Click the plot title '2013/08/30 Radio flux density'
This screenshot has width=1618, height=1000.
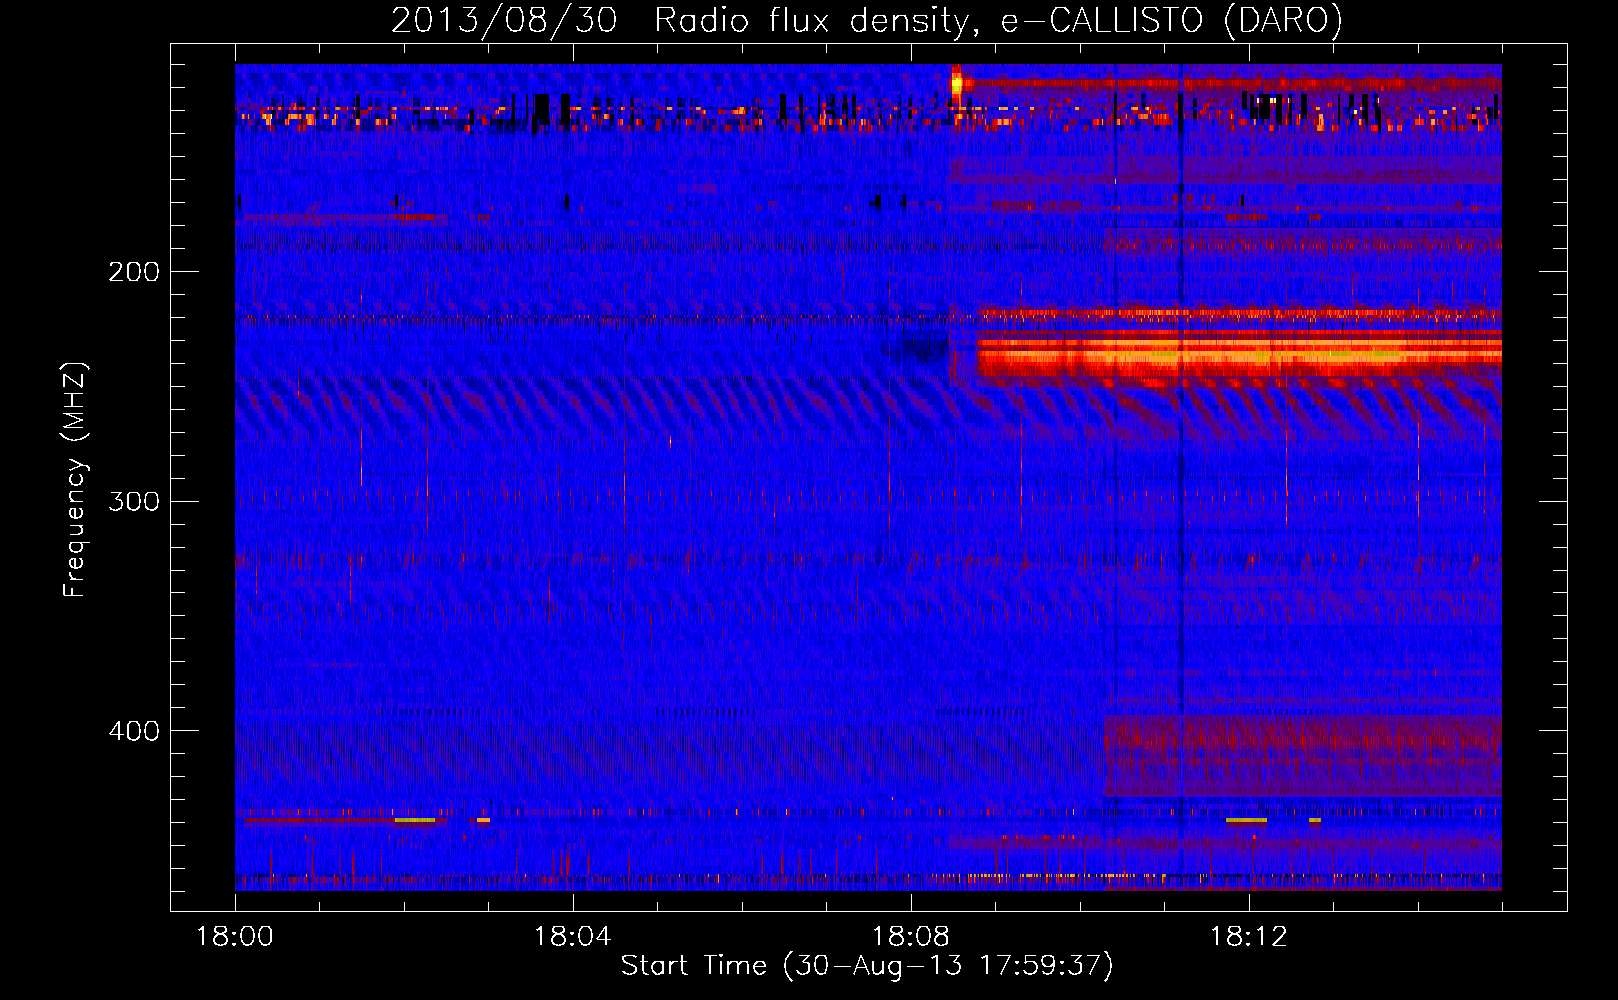click(x=866, y=20)
